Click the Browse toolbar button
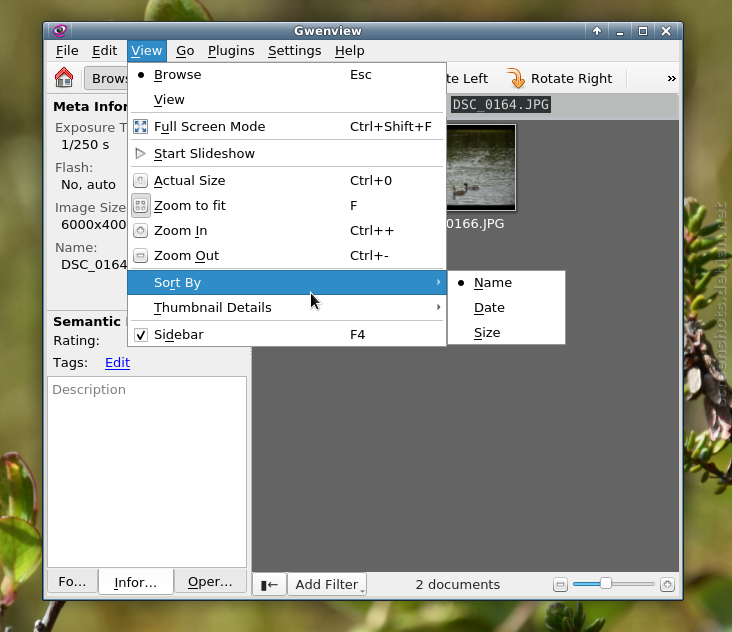The height and width of the screenshot is (632, 732). [x=106, y=78]
